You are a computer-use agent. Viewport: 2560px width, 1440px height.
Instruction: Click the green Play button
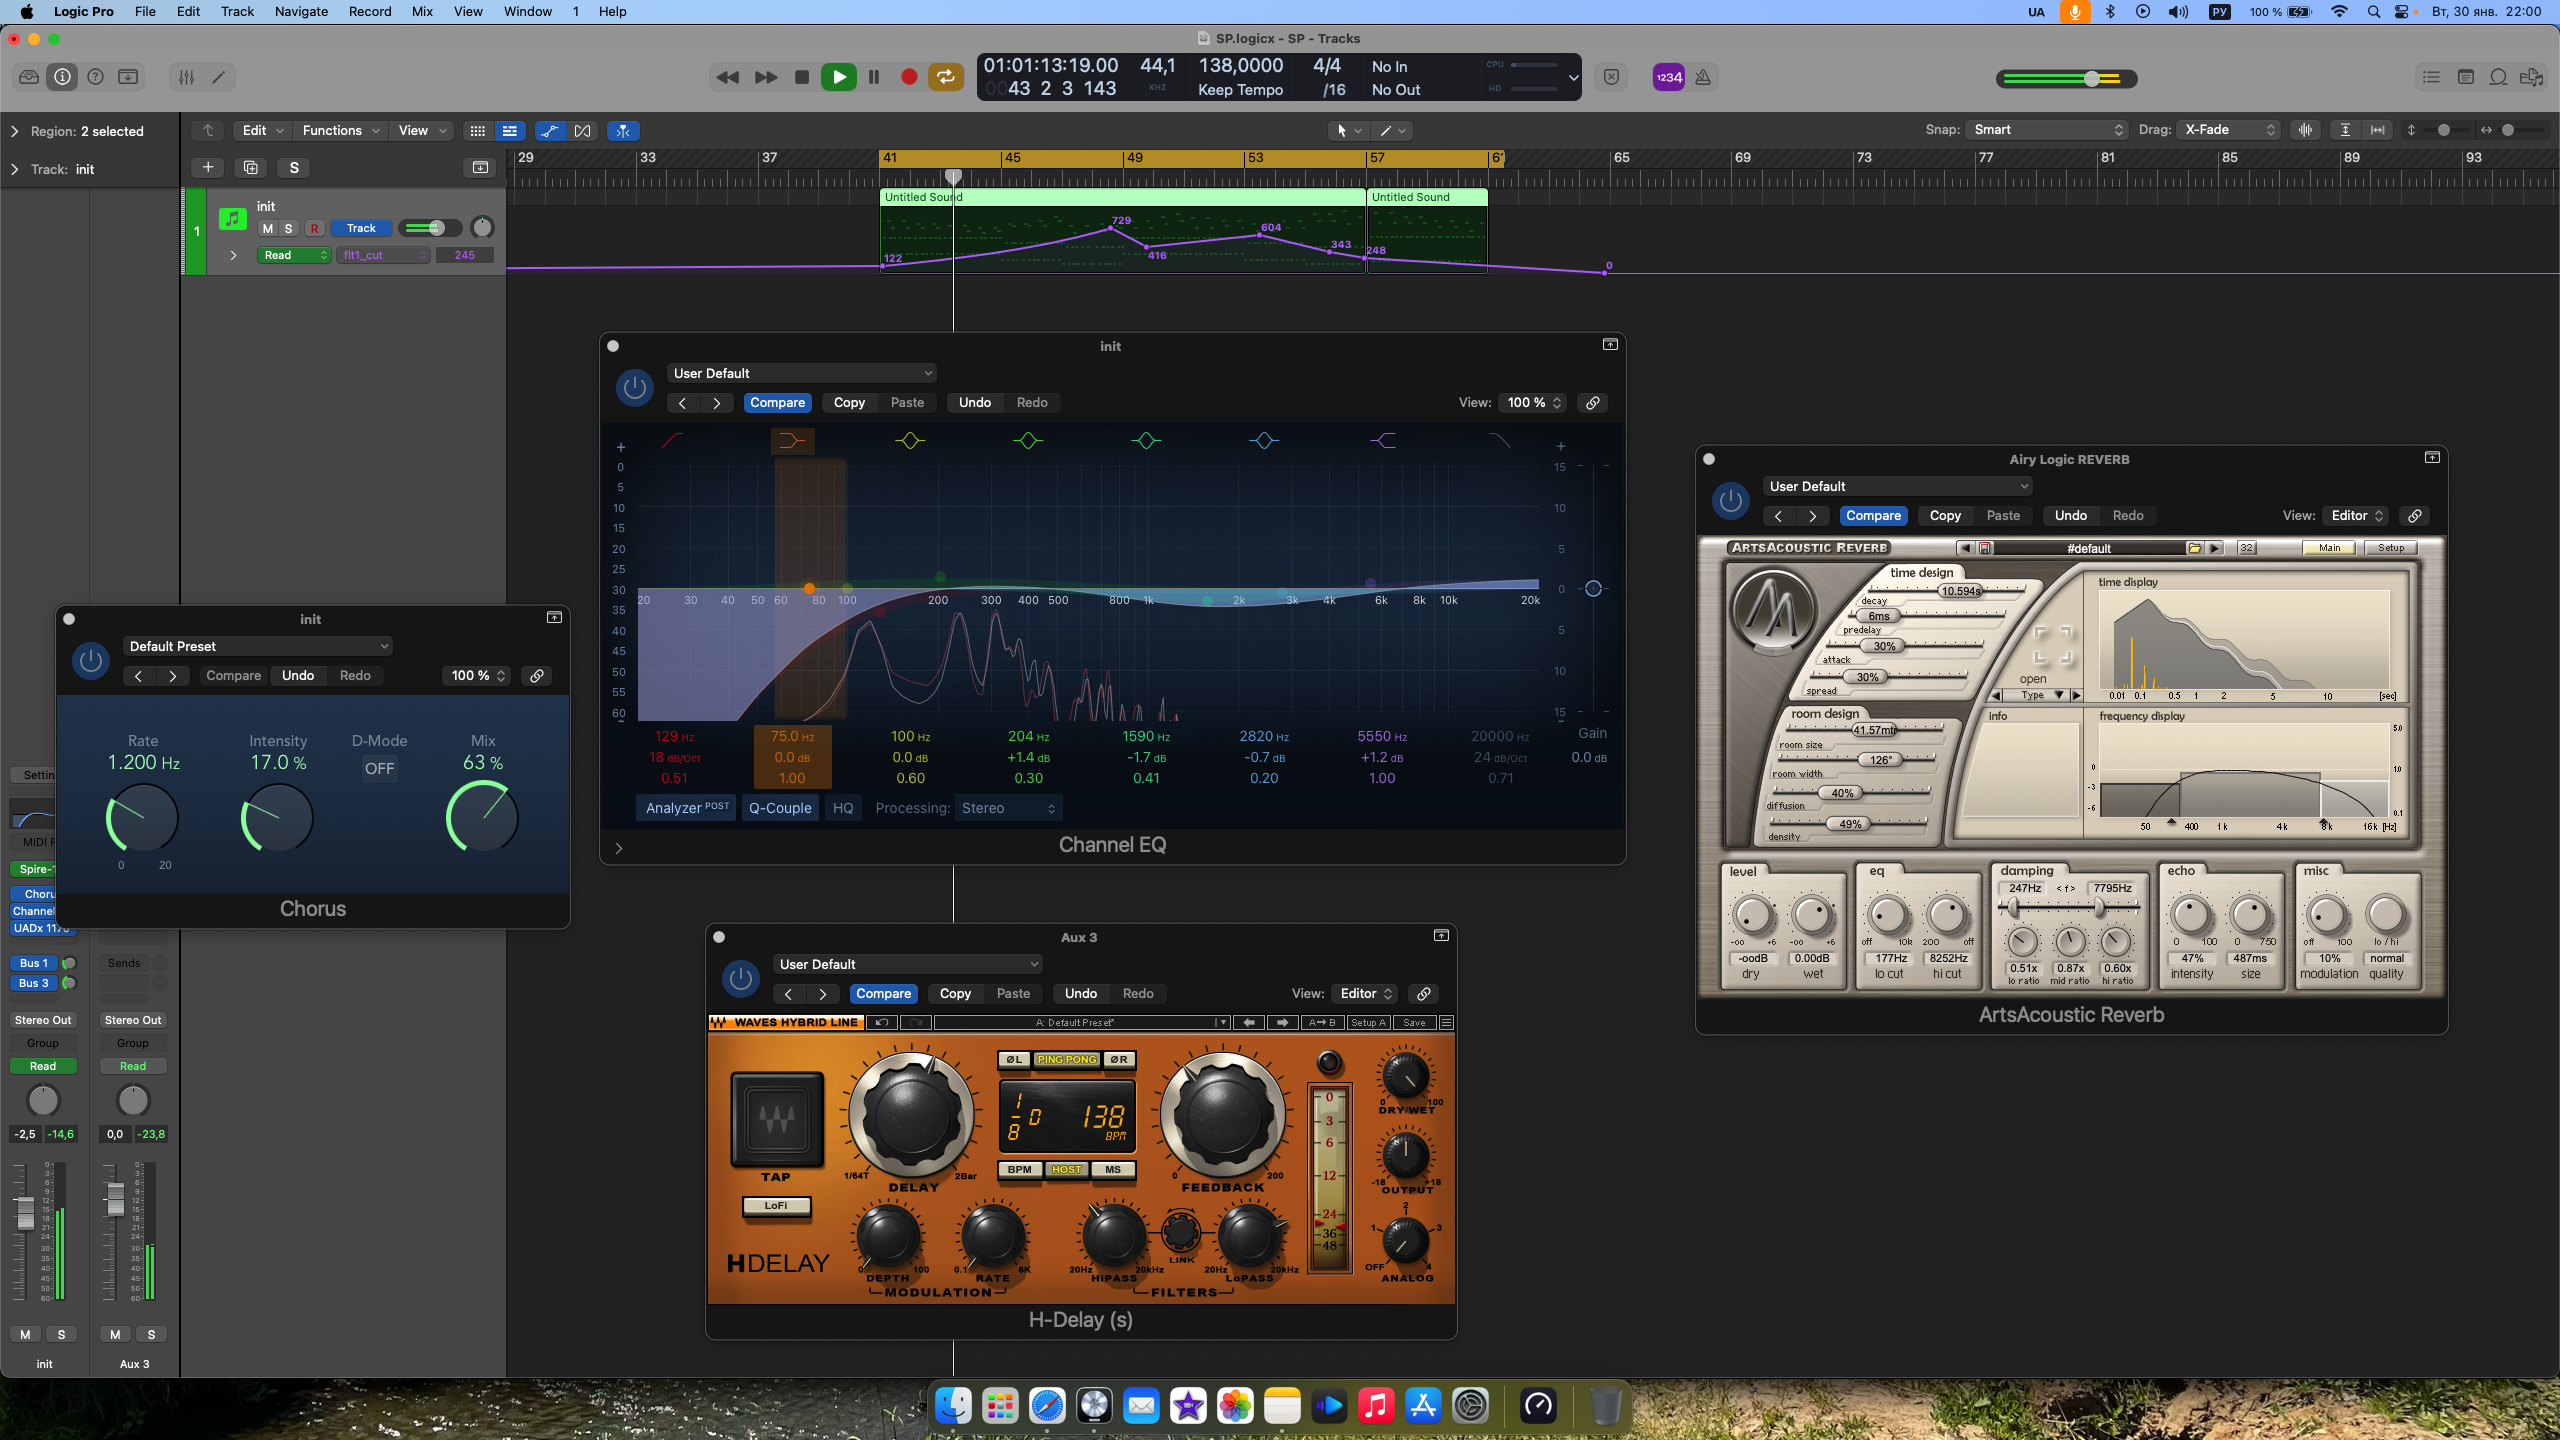[x=838, y=77]
